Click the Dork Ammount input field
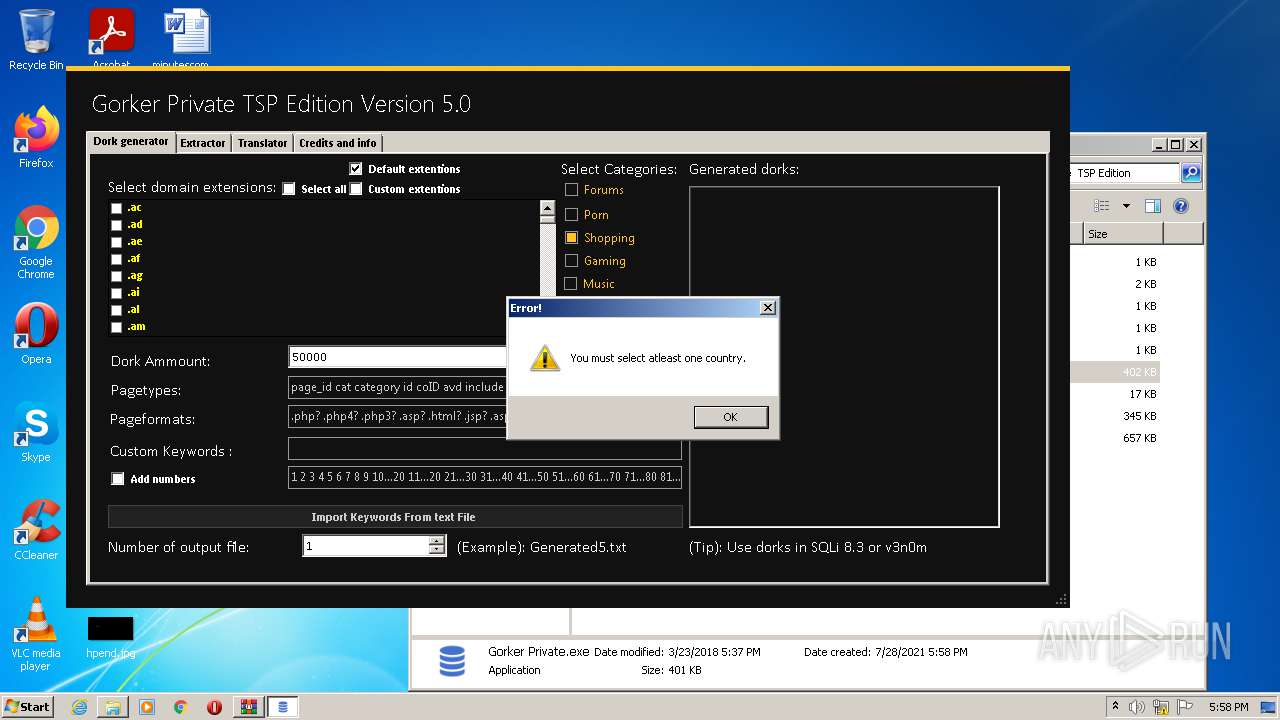 click(398, 357)
